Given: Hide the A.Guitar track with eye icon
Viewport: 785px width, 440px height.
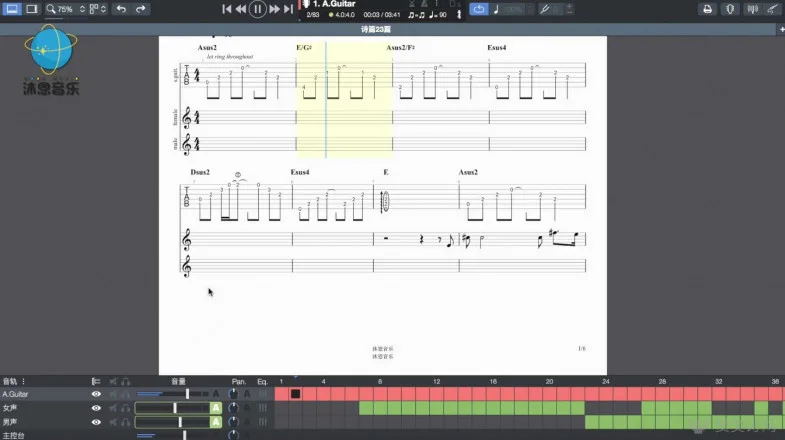Looking at the screenshot, I should tap(96, 394).
